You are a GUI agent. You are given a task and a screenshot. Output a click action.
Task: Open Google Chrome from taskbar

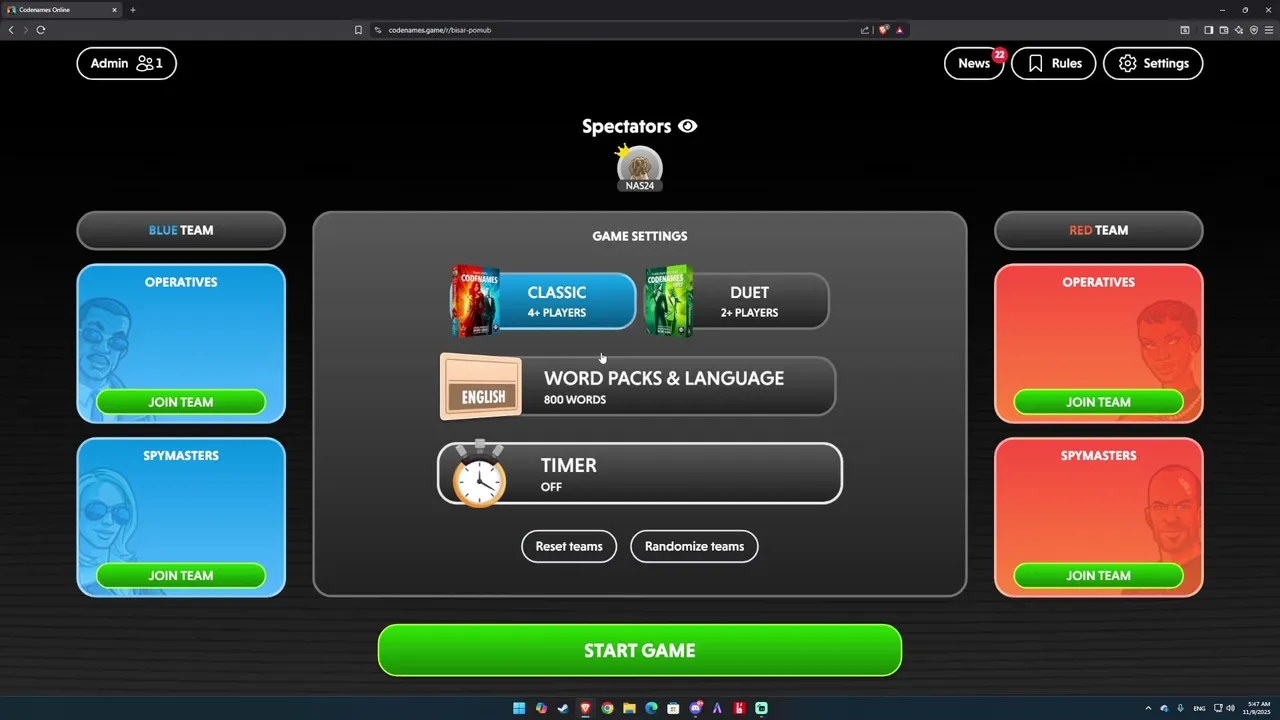coord(607,708)
